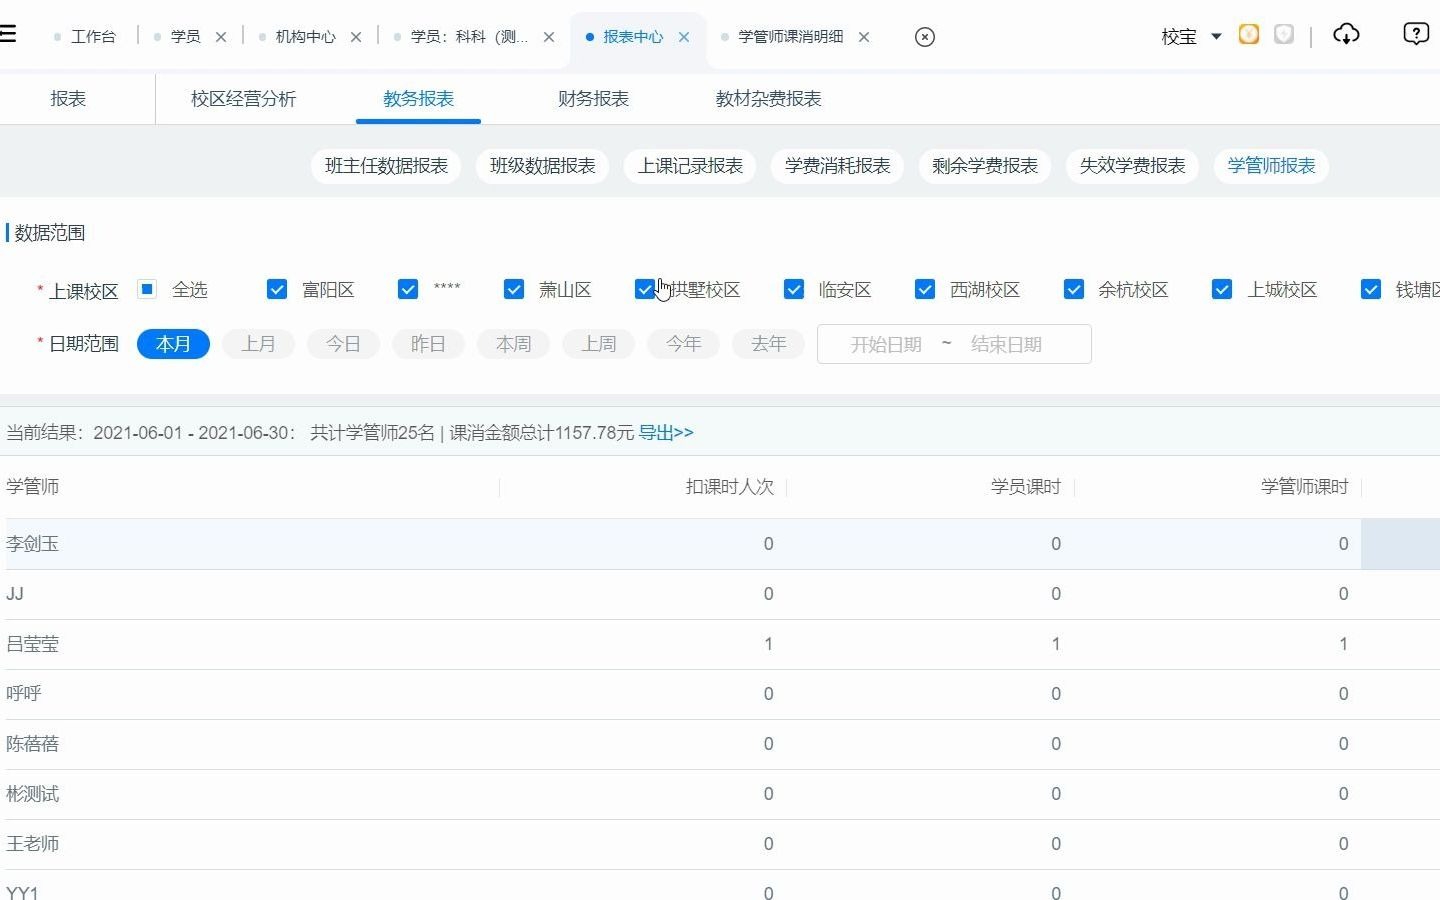Select the 本周 date range
The width and height of the screenshot is (1440, 900).
pos(514,344)
